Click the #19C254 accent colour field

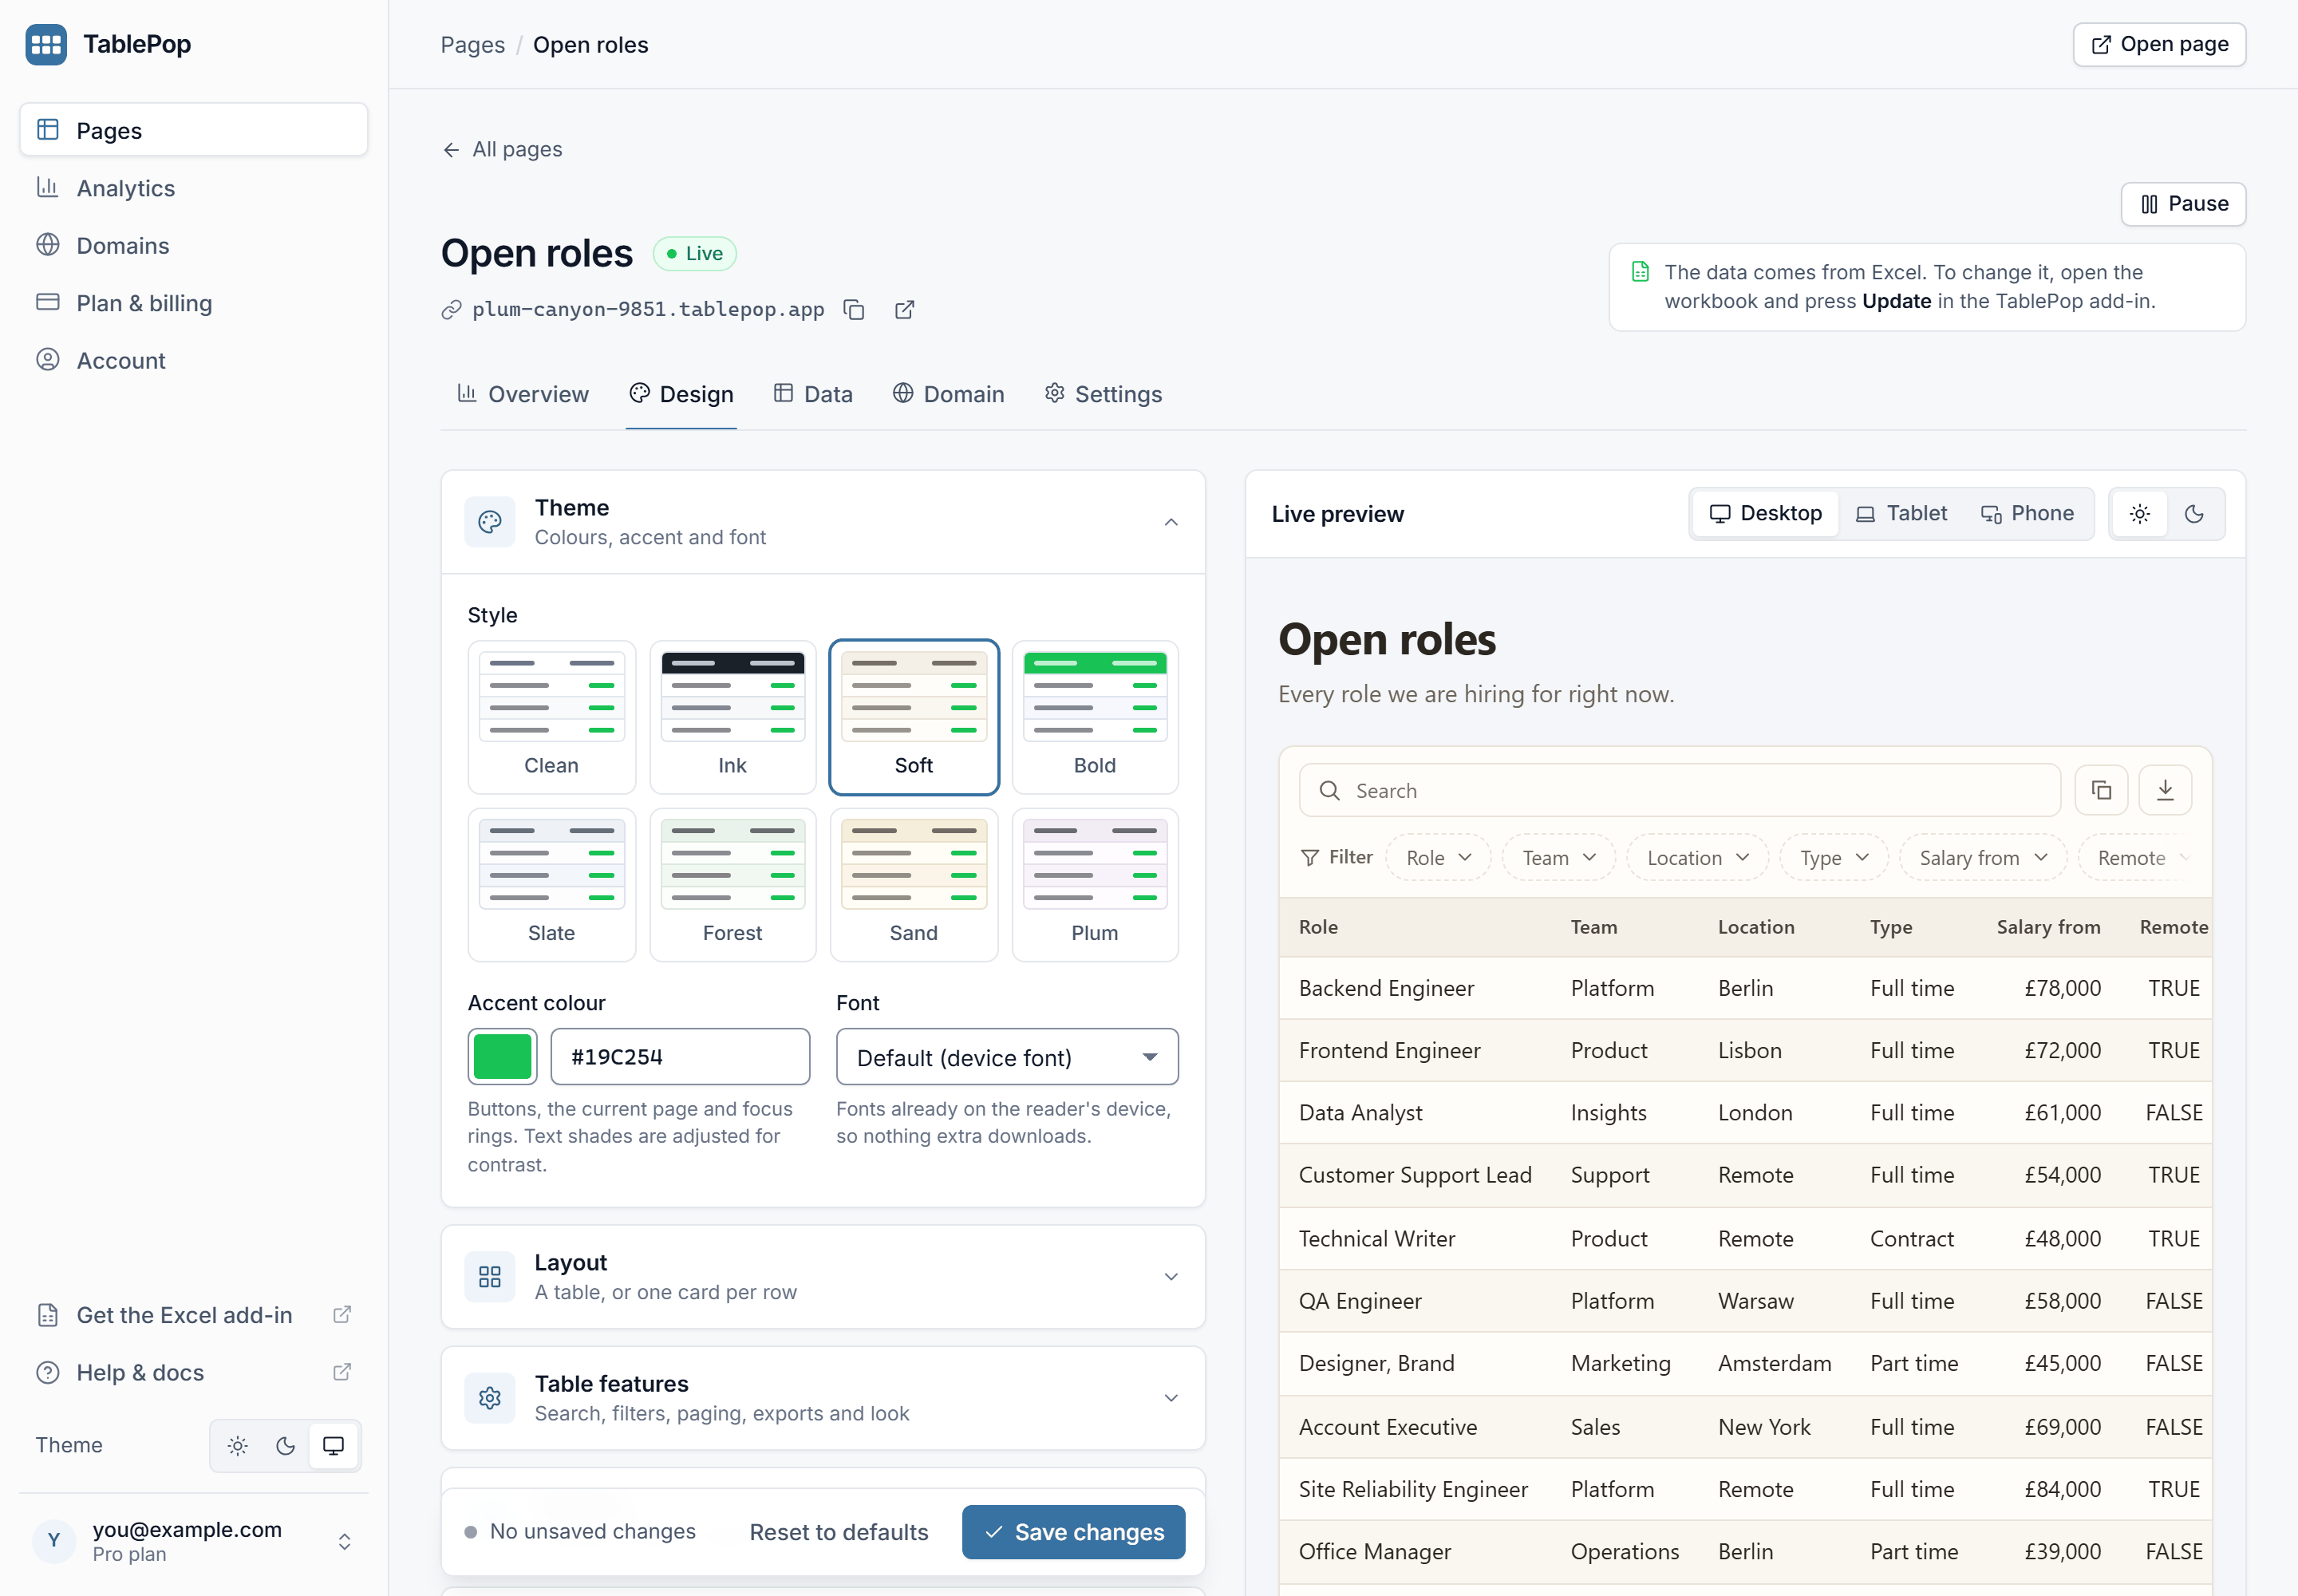tap(680, 1057)
